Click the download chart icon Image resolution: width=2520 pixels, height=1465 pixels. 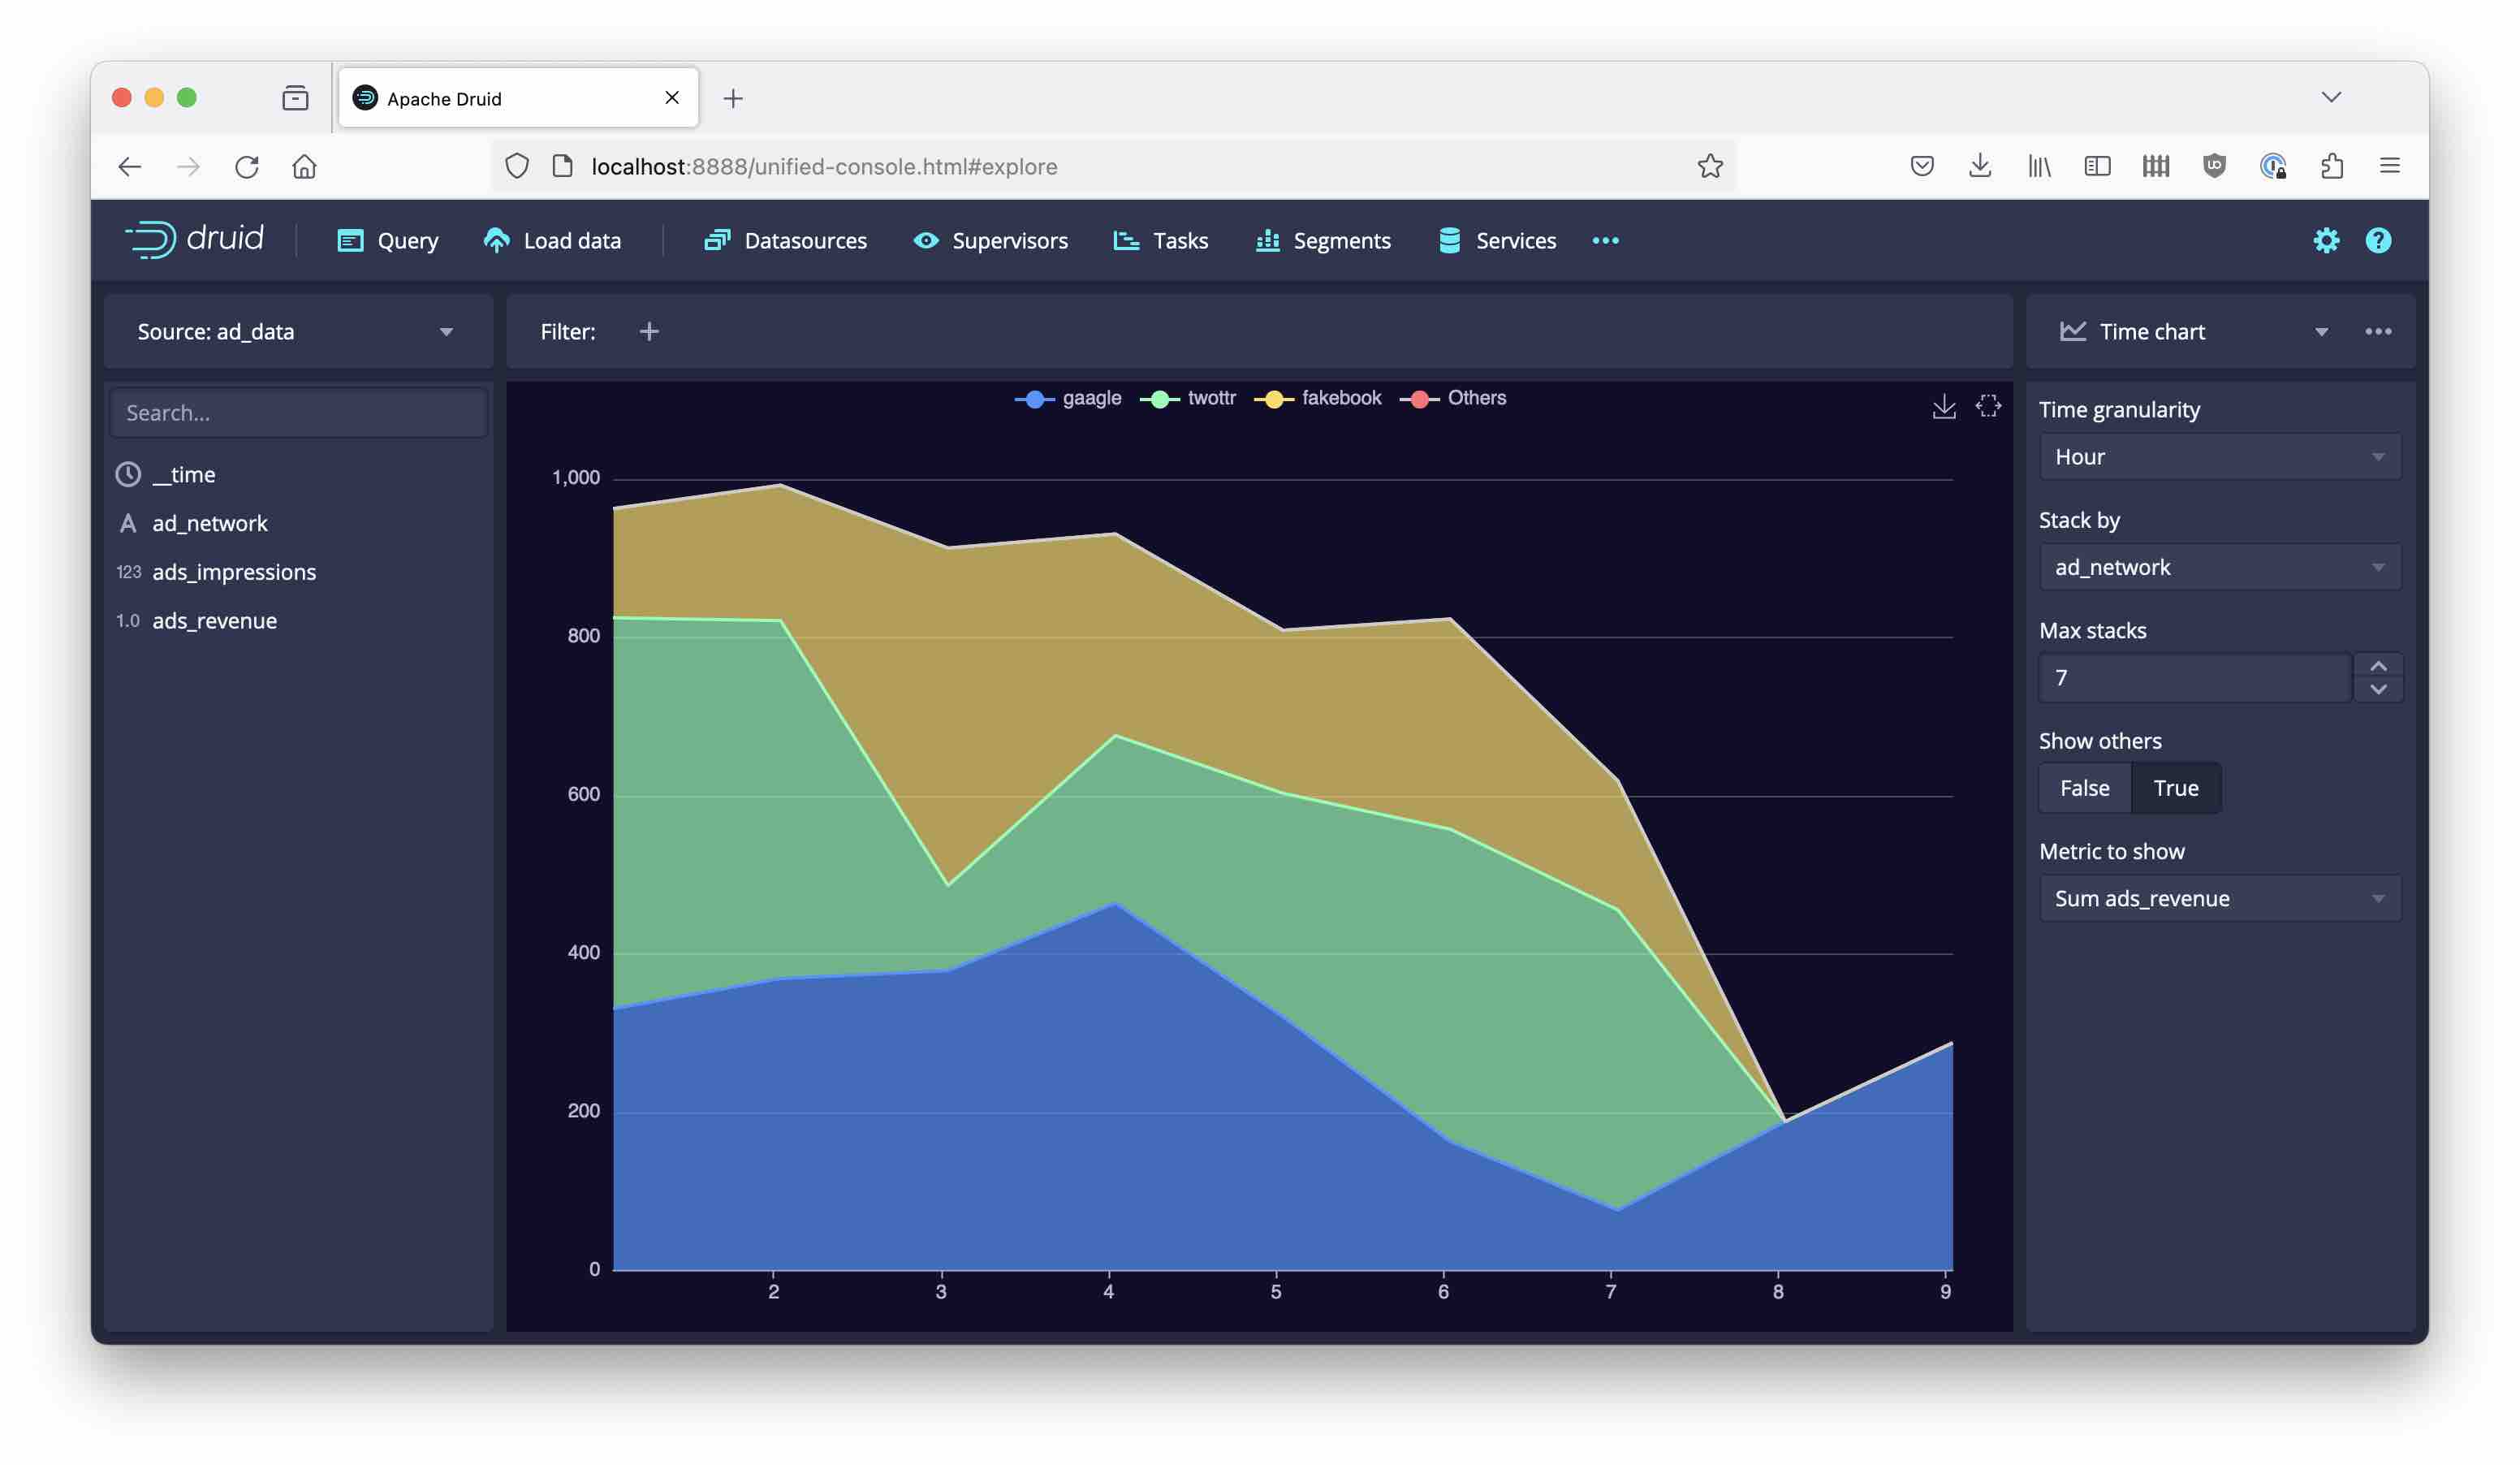(1943, 407)
